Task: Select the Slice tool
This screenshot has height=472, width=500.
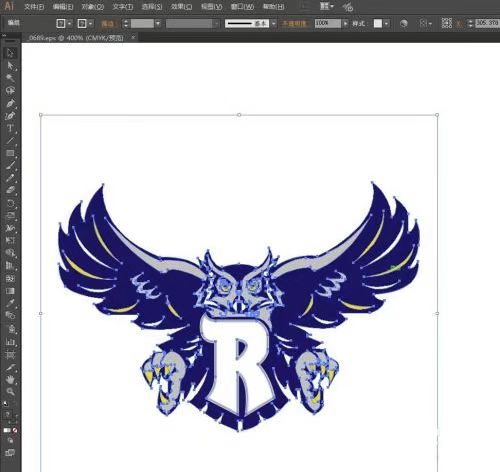Action: pyautogui.click(x=10, y=367)
